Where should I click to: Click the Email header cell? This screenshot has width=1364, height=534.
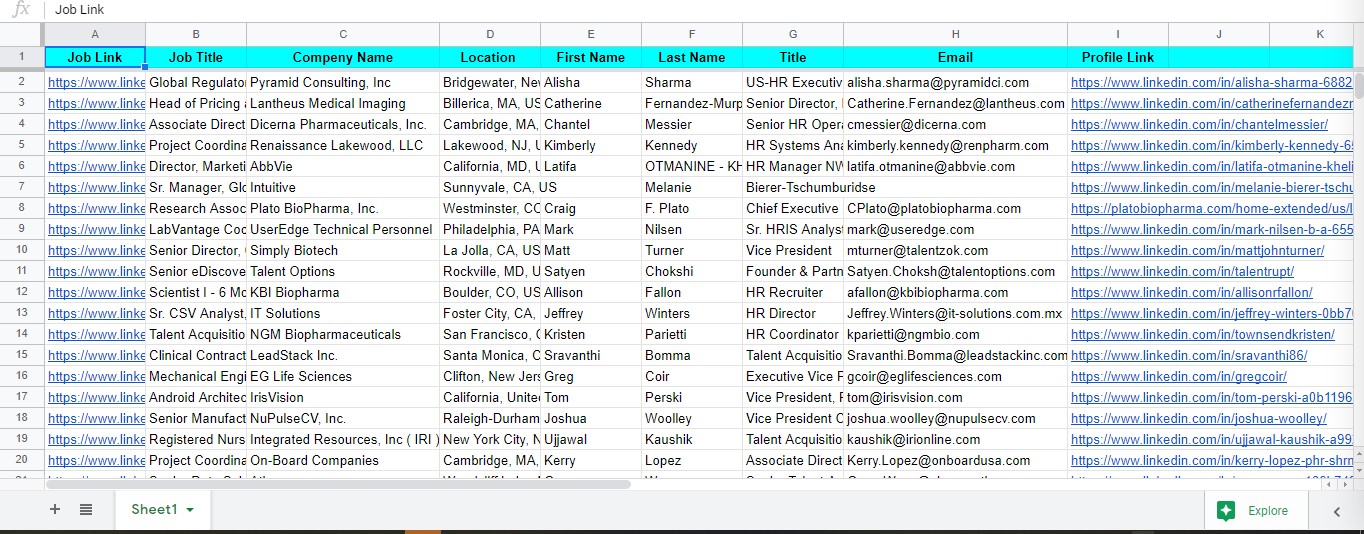click(x=955, y=57)
